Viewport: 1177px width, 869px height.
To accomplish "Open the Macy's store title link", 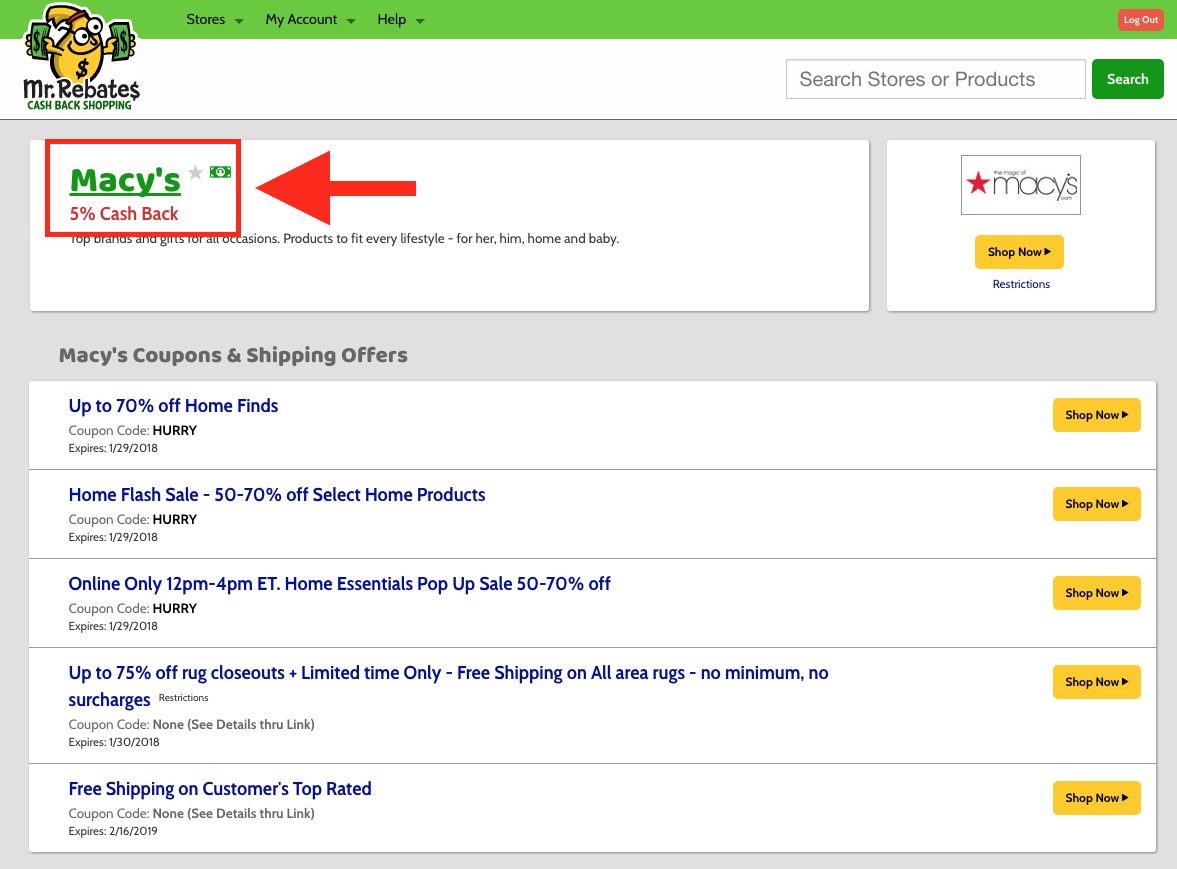I will click(125, 180).
